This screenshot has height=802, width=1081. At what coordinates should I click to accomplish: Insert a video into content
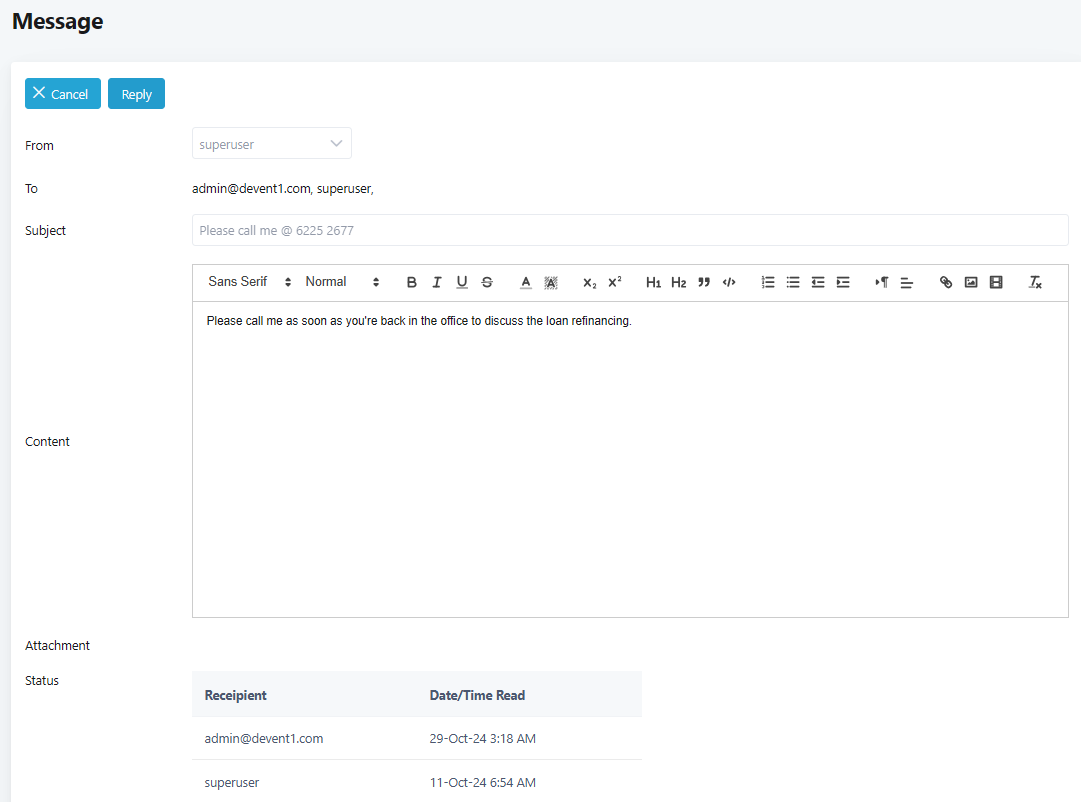996,283
